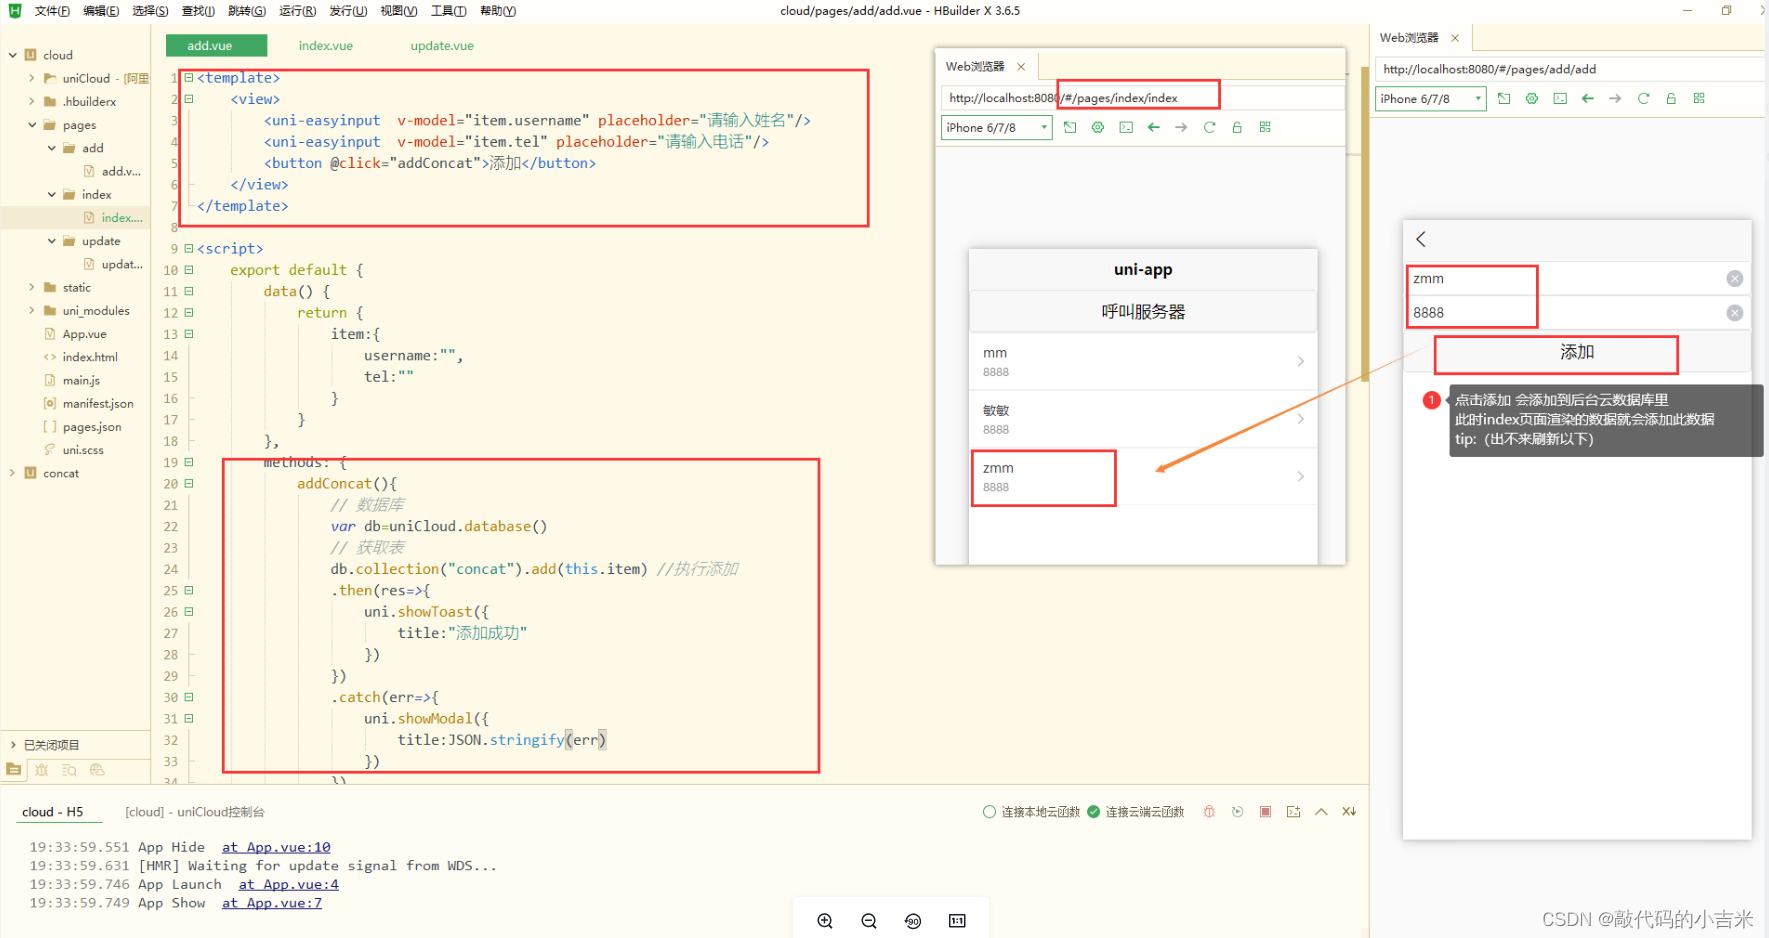The width and height of the screenshot is (1769, 938).
Task: Rotate image 90 degrees
Action: 913,921
